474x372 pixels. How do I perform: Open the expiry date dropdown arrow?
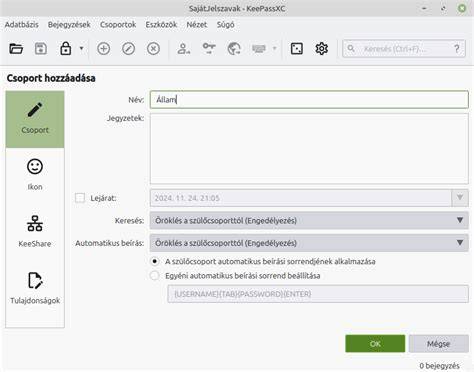(x=460, y=198)
